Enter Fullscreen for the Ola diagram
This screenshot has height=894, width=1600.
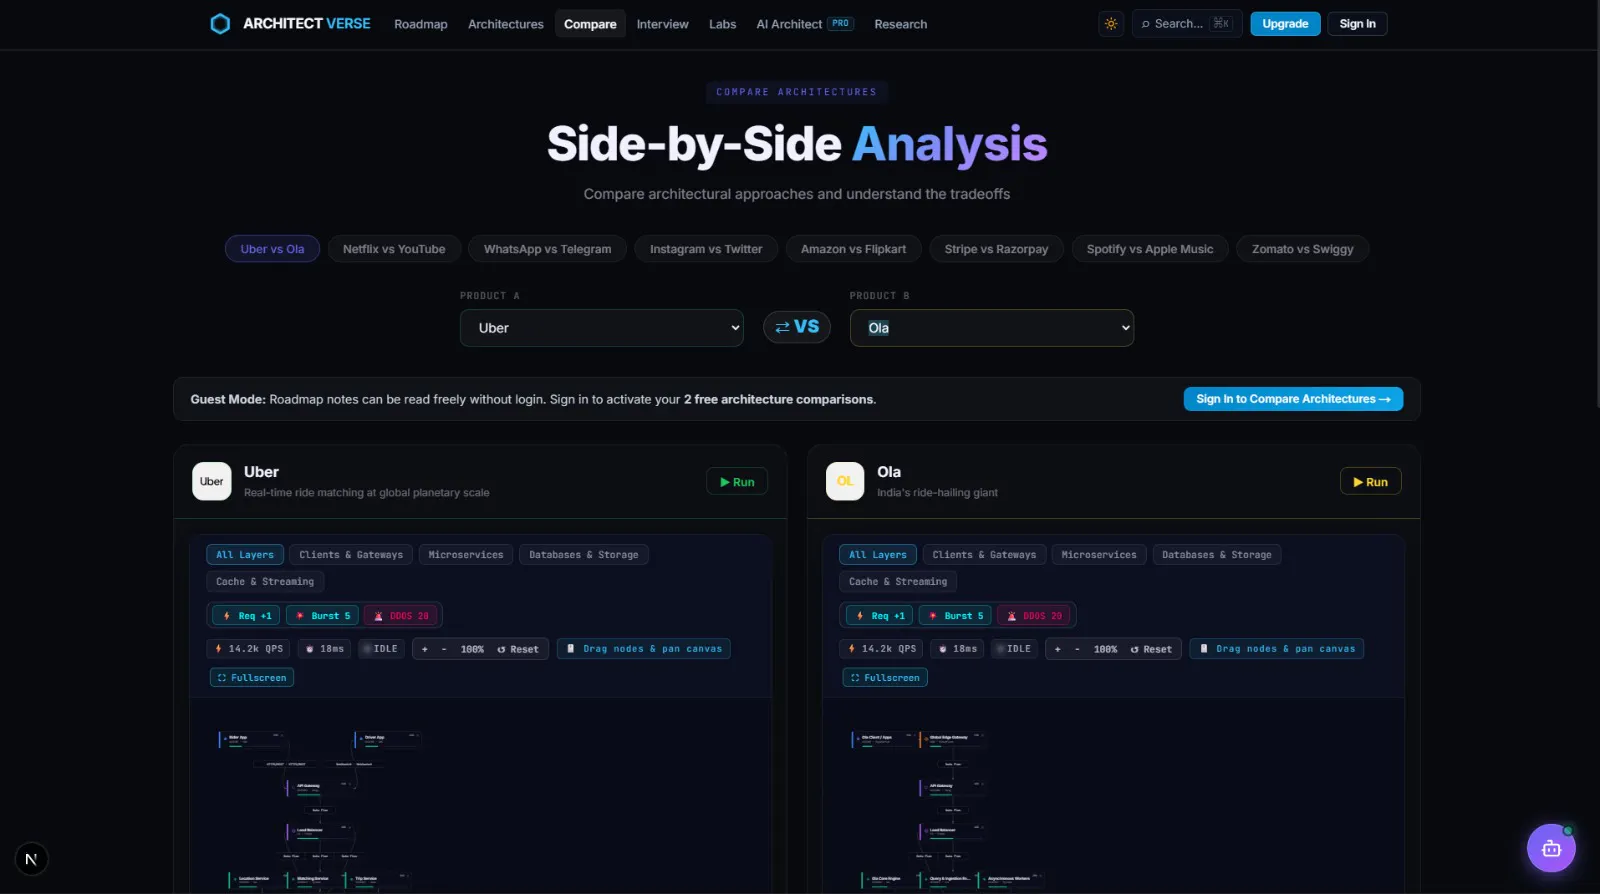click(885, 678)
